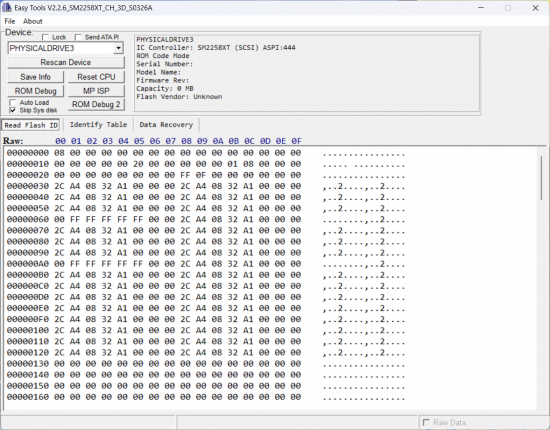The image size is (550, 430).
Task: Click the ROM Debug button
Action: [35, 91]
